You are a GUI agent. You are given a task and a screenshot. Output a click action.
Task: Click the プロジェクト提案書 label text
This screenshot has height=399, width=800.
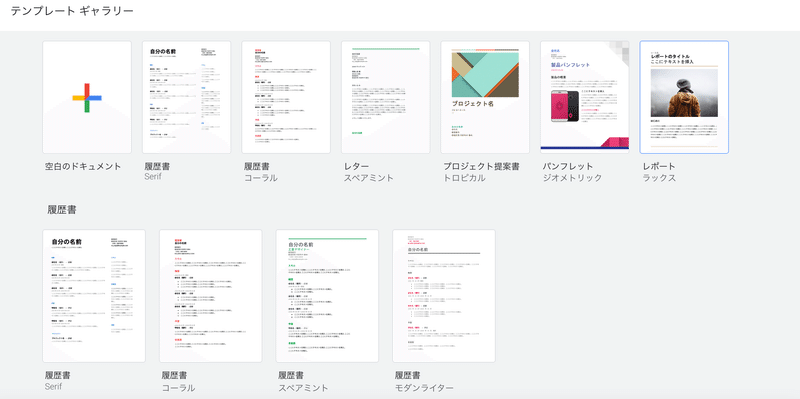(x=482, y=166)
